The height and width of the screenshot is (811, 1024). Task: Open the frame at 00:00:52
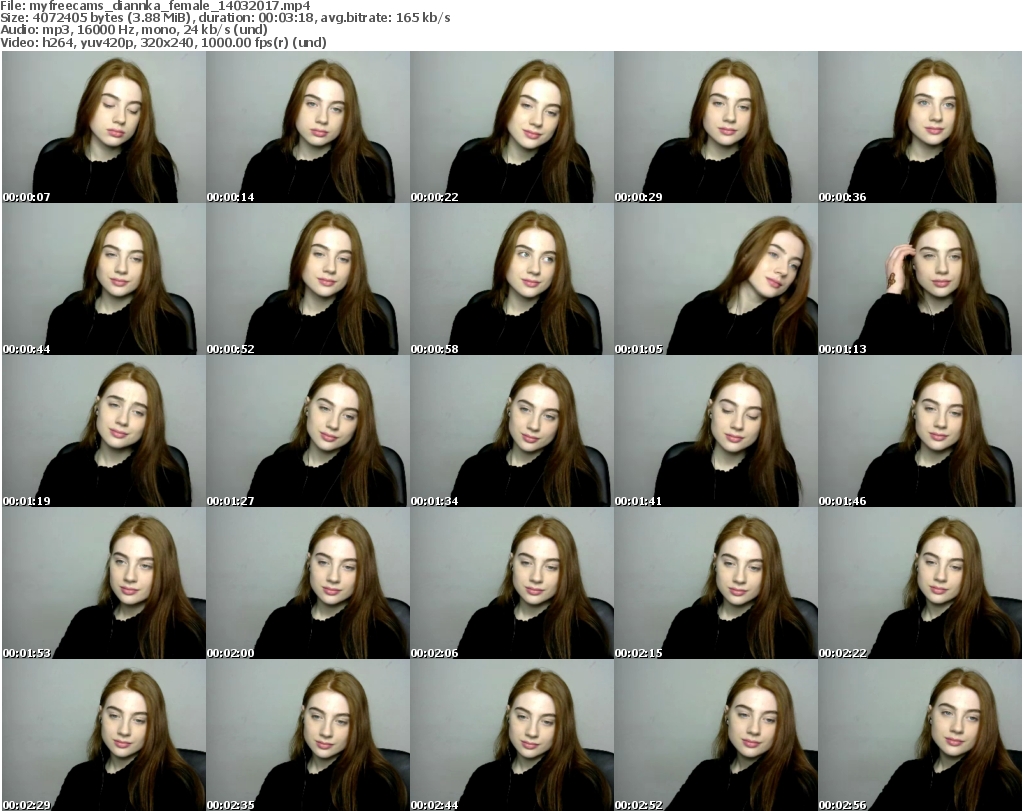pos(308,279)
